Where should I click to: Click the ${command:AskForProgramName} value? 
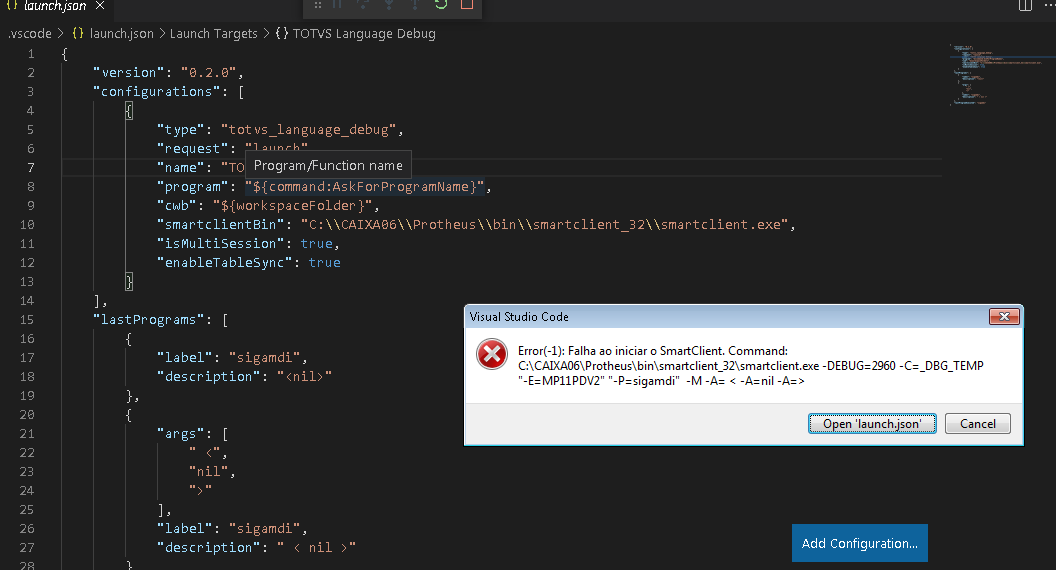tap(364, 187)
